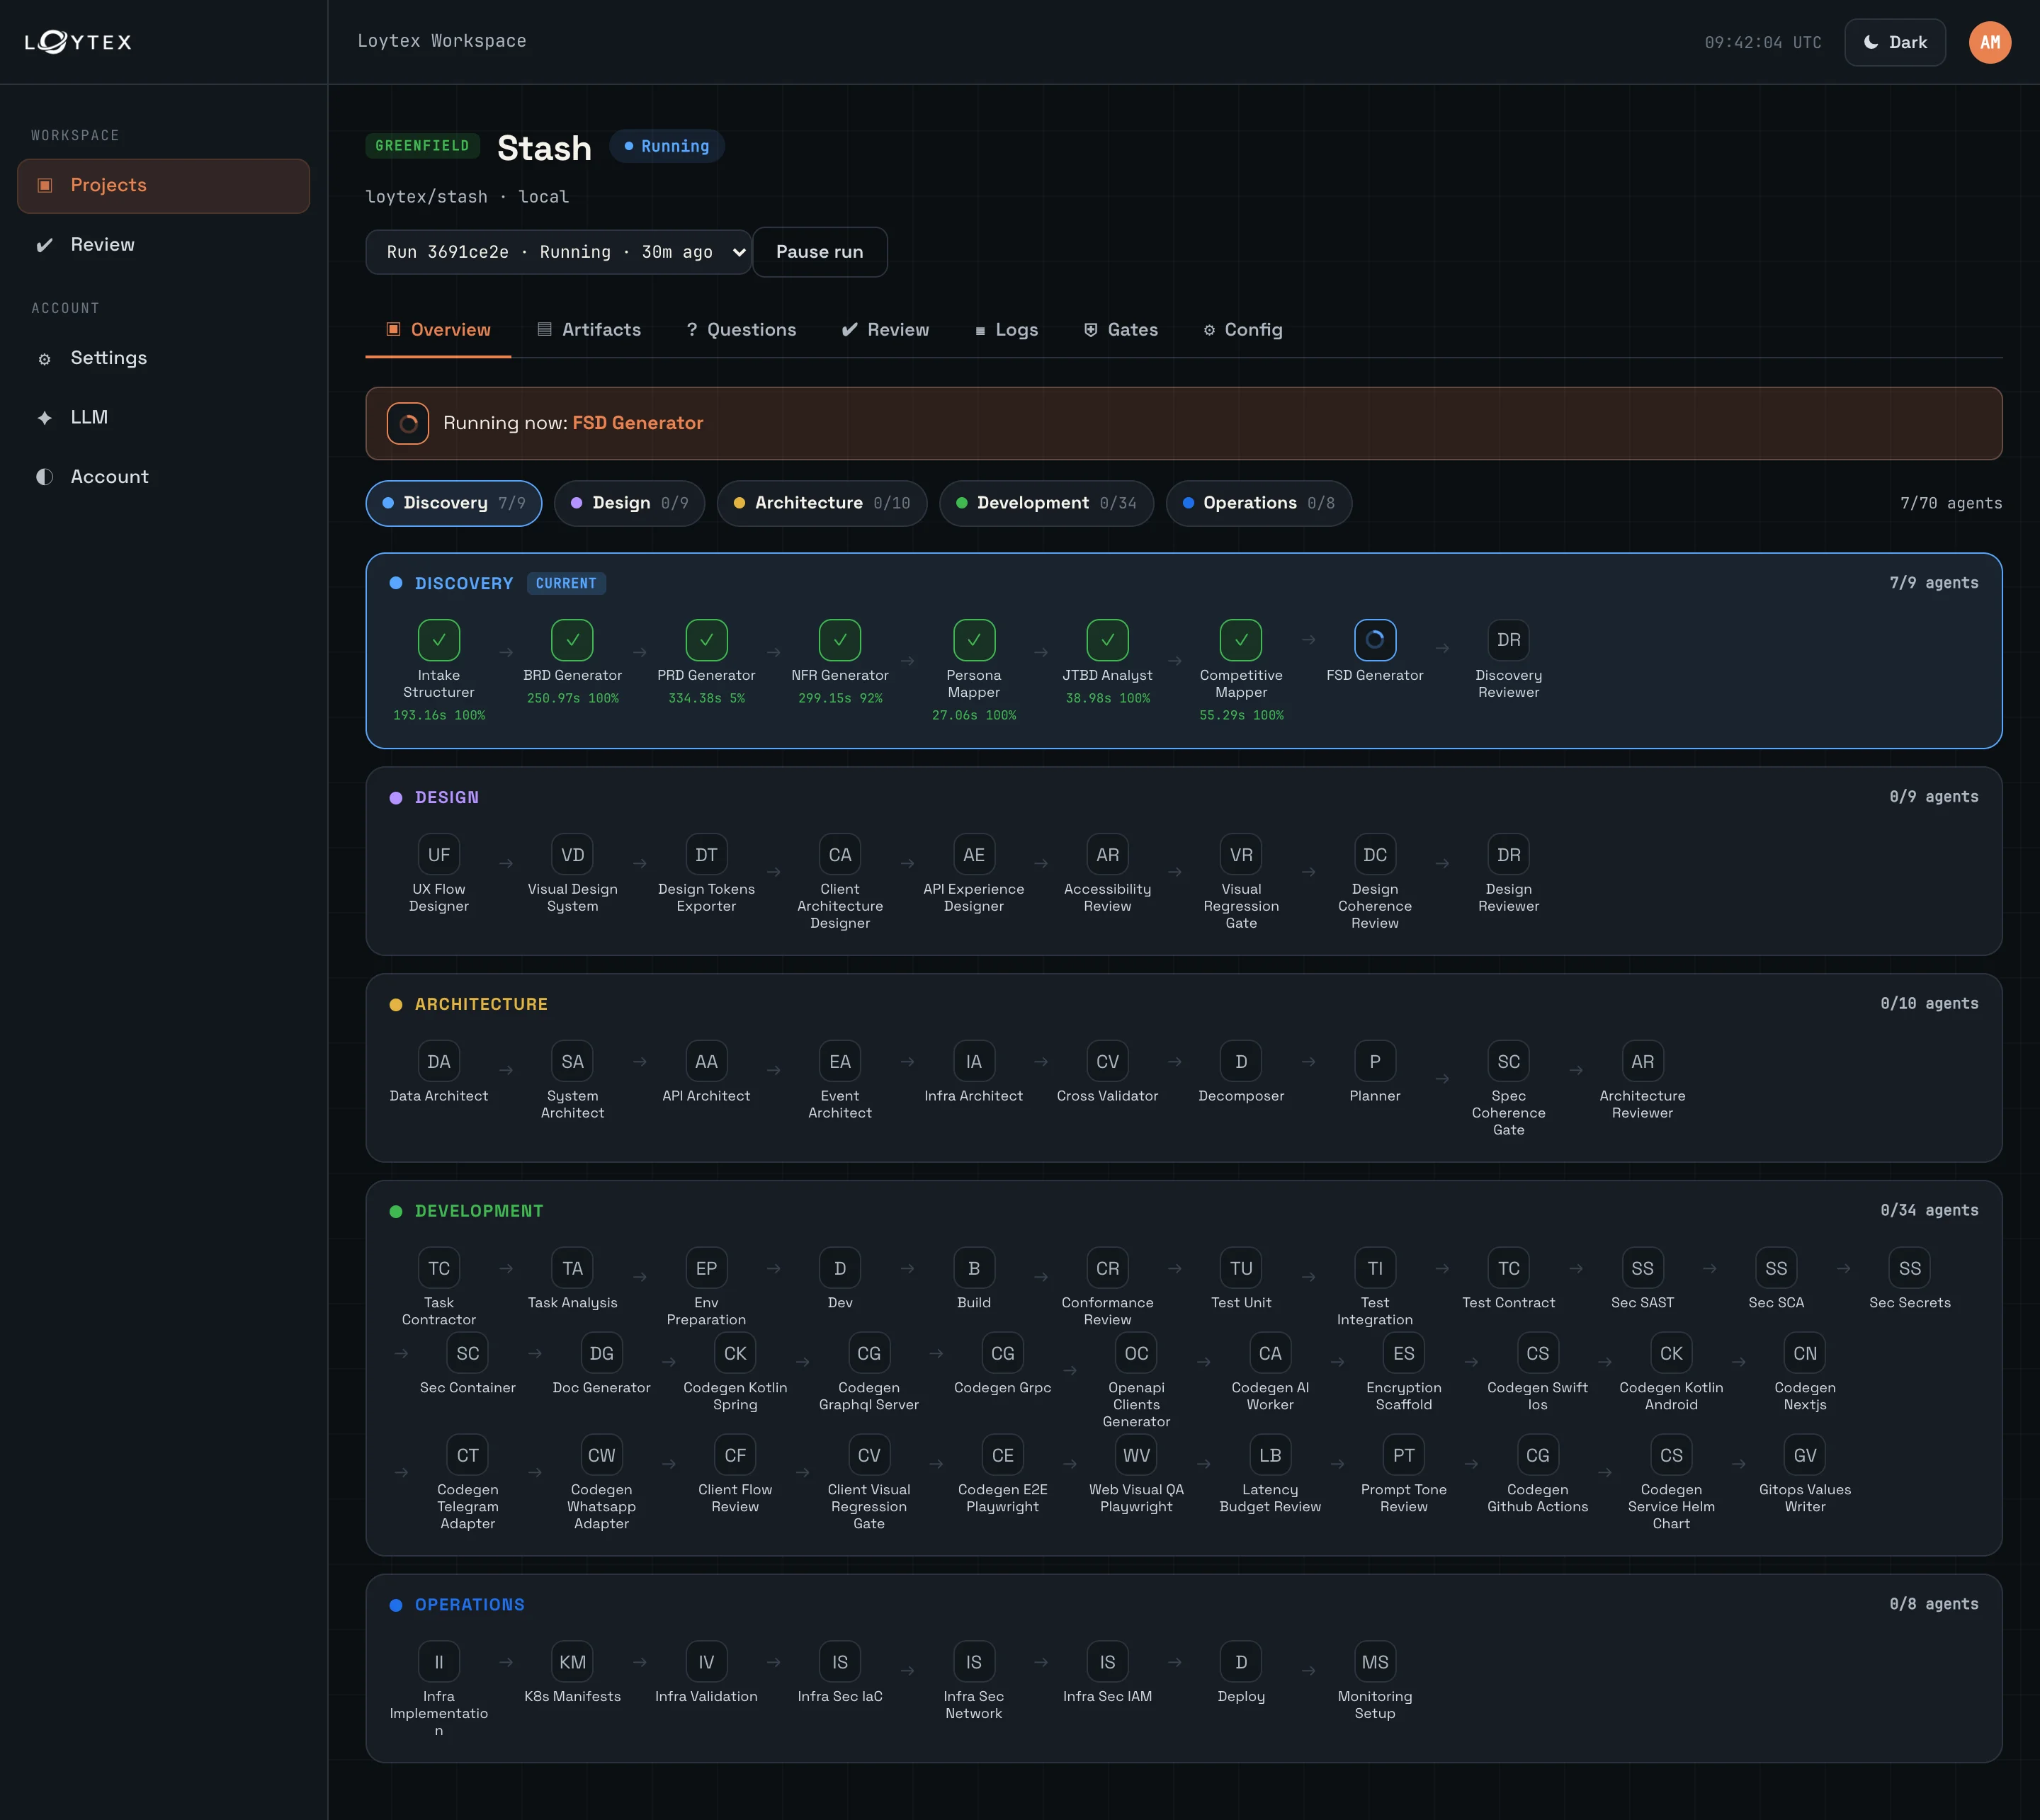Image resolution: width=2040 pixels, height=1820 pixels.
Task: Open Review in the sidebar
Action: coord(163,245)
